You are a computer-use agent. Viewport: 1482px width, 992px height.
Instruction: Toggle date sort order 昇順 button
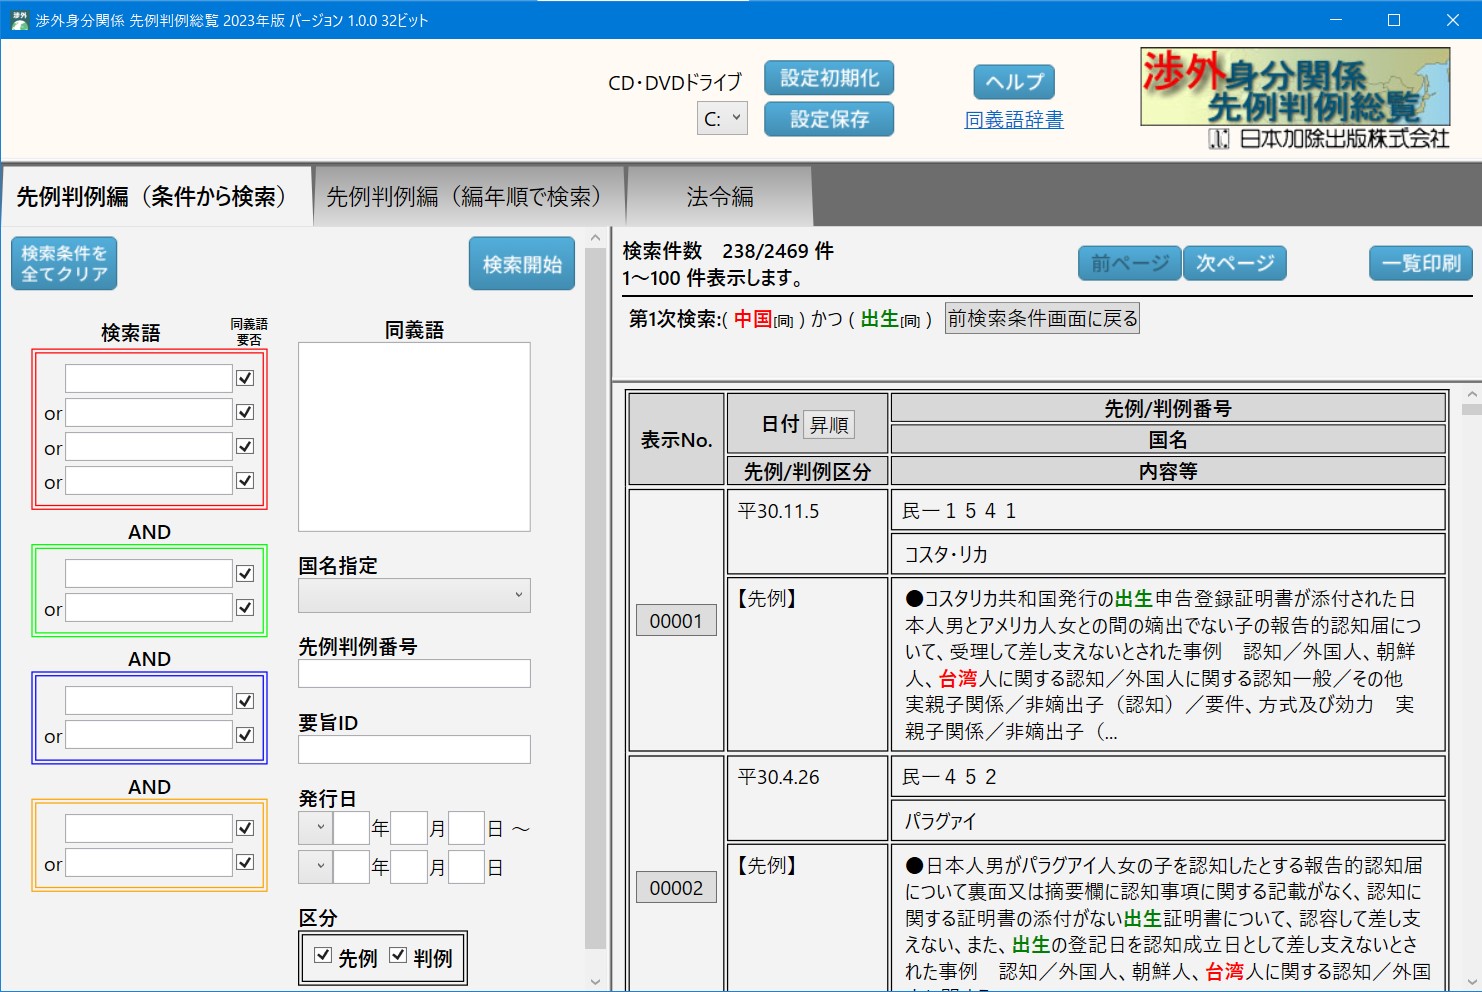pos(829,425)
